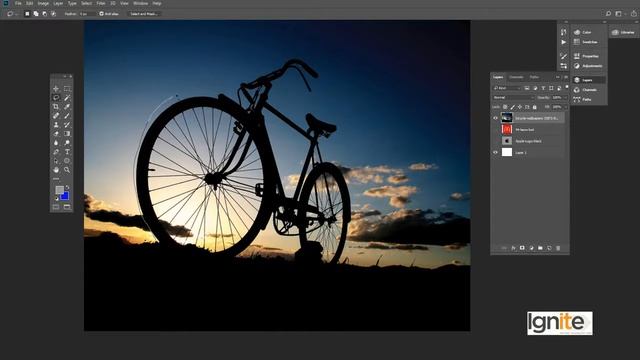
Task: Delete the selected layer
Action: [x=558, y=248]
